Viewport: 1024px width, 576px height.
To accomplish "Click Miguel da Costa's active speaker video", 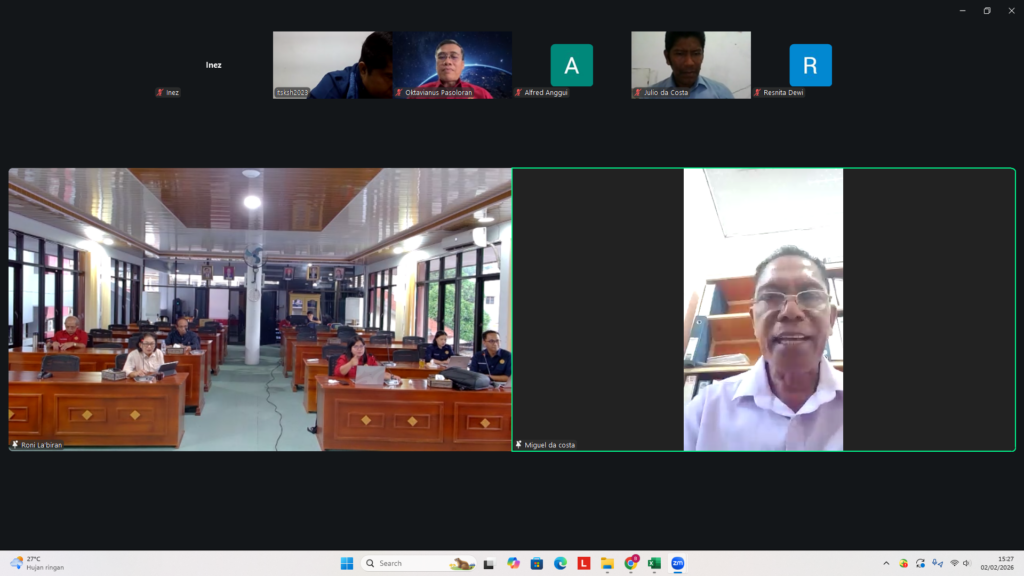I will [763, 309].
